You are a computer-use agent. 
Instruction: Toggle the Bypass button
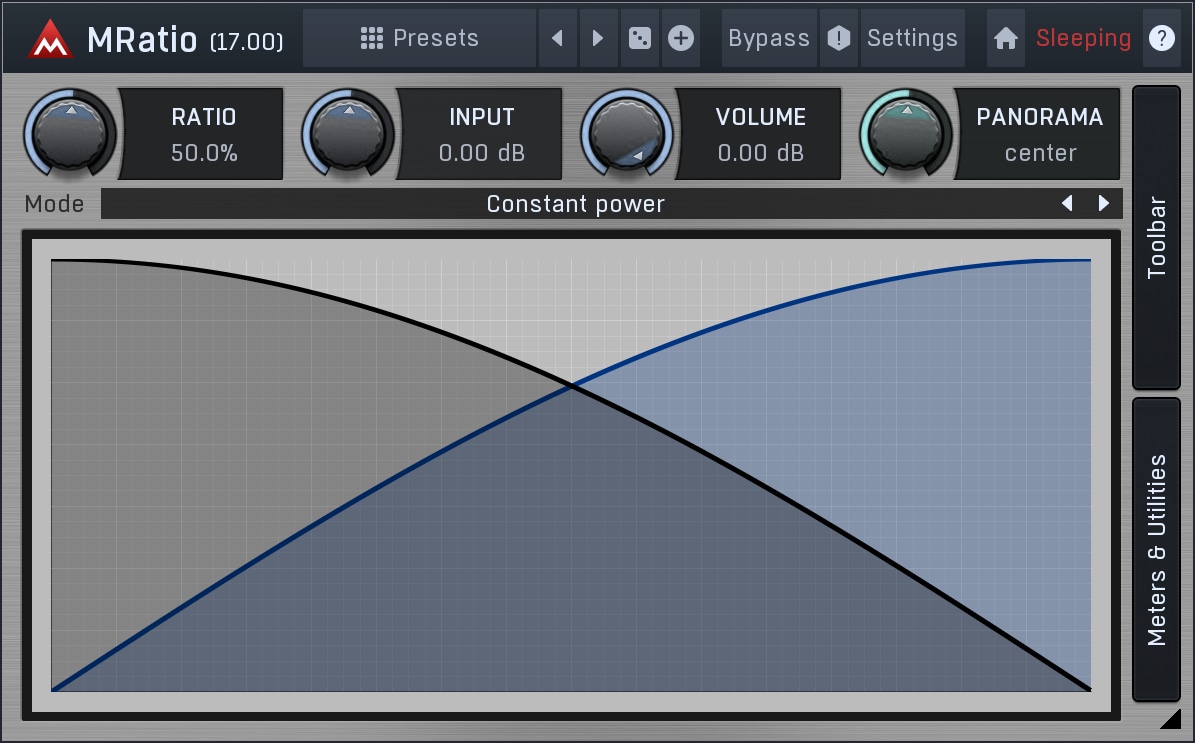point(769,39)
